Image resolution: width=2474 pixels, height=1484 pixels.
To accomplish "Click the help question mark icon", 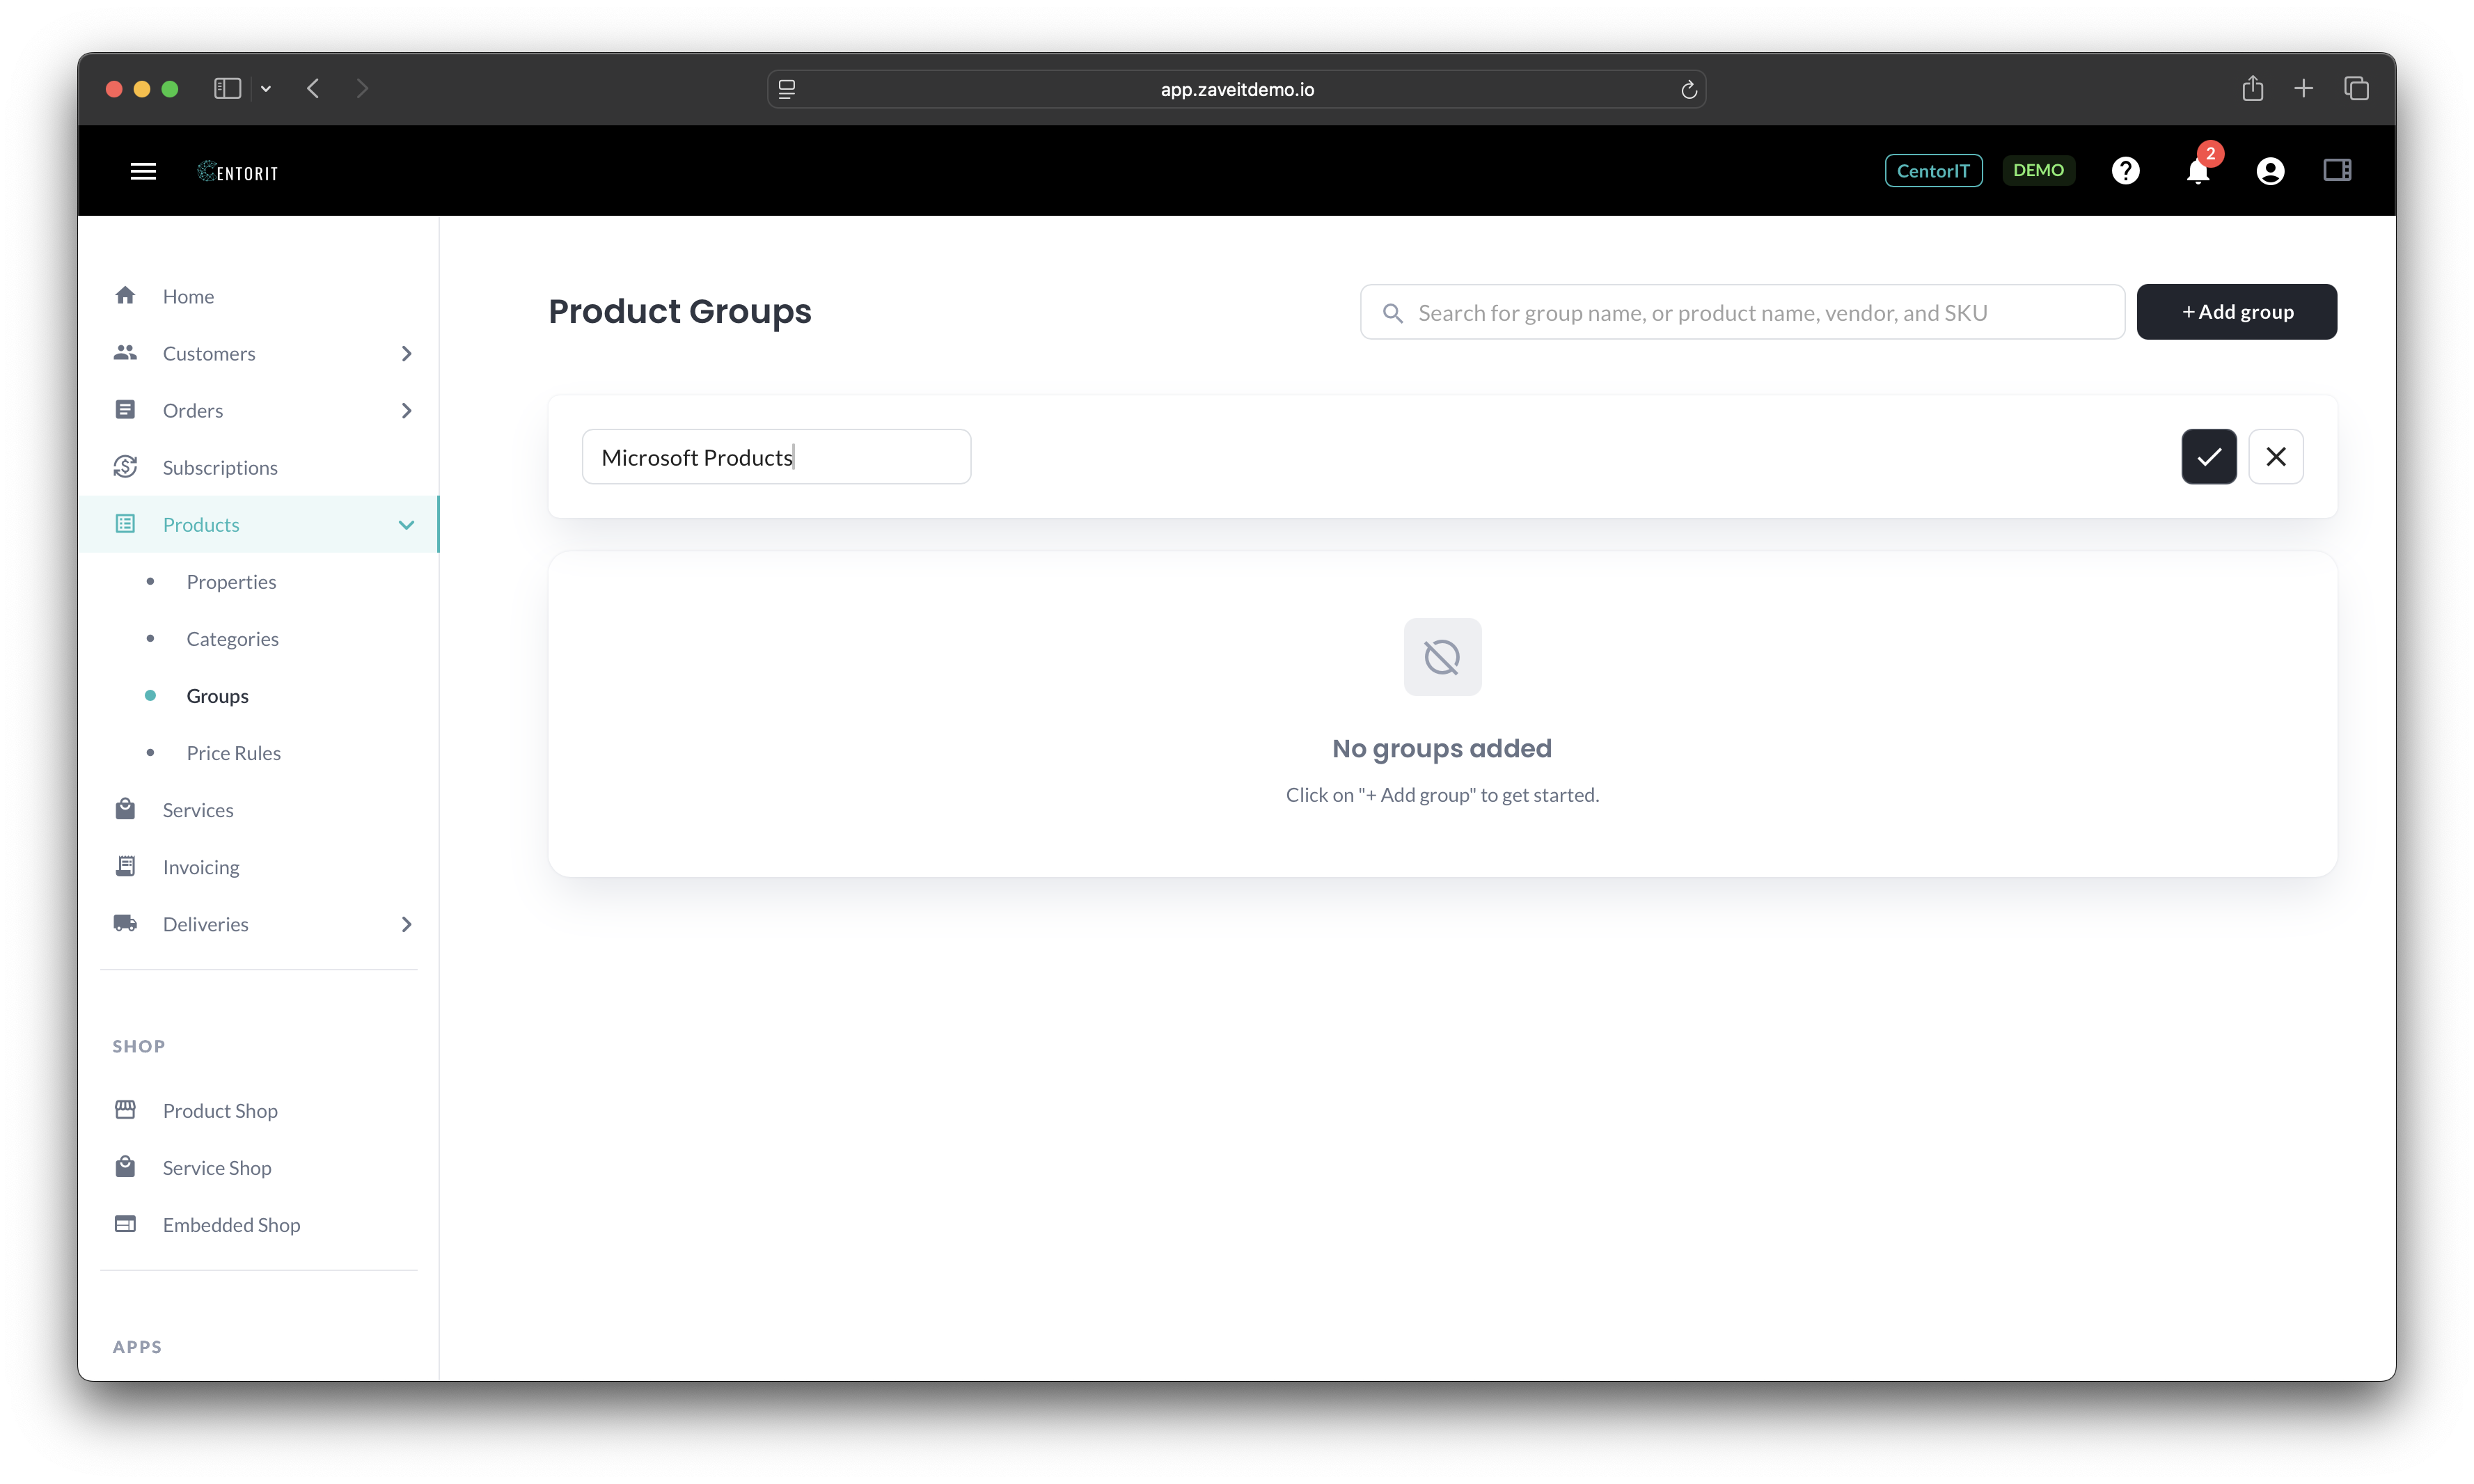I will click(2125, 171).
